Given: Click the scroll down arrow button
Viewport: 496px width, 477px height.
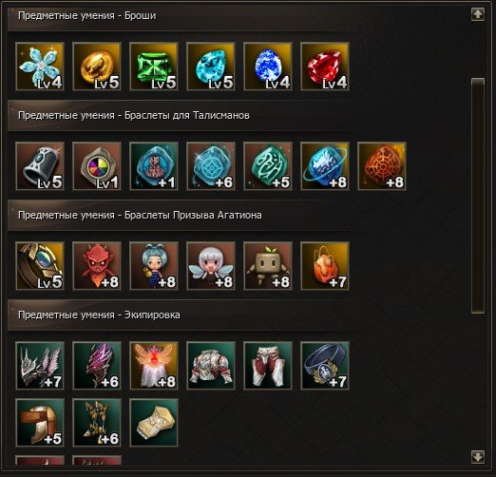Looking at the screenshot, I should pyautogui.click(x=478, y=457).
